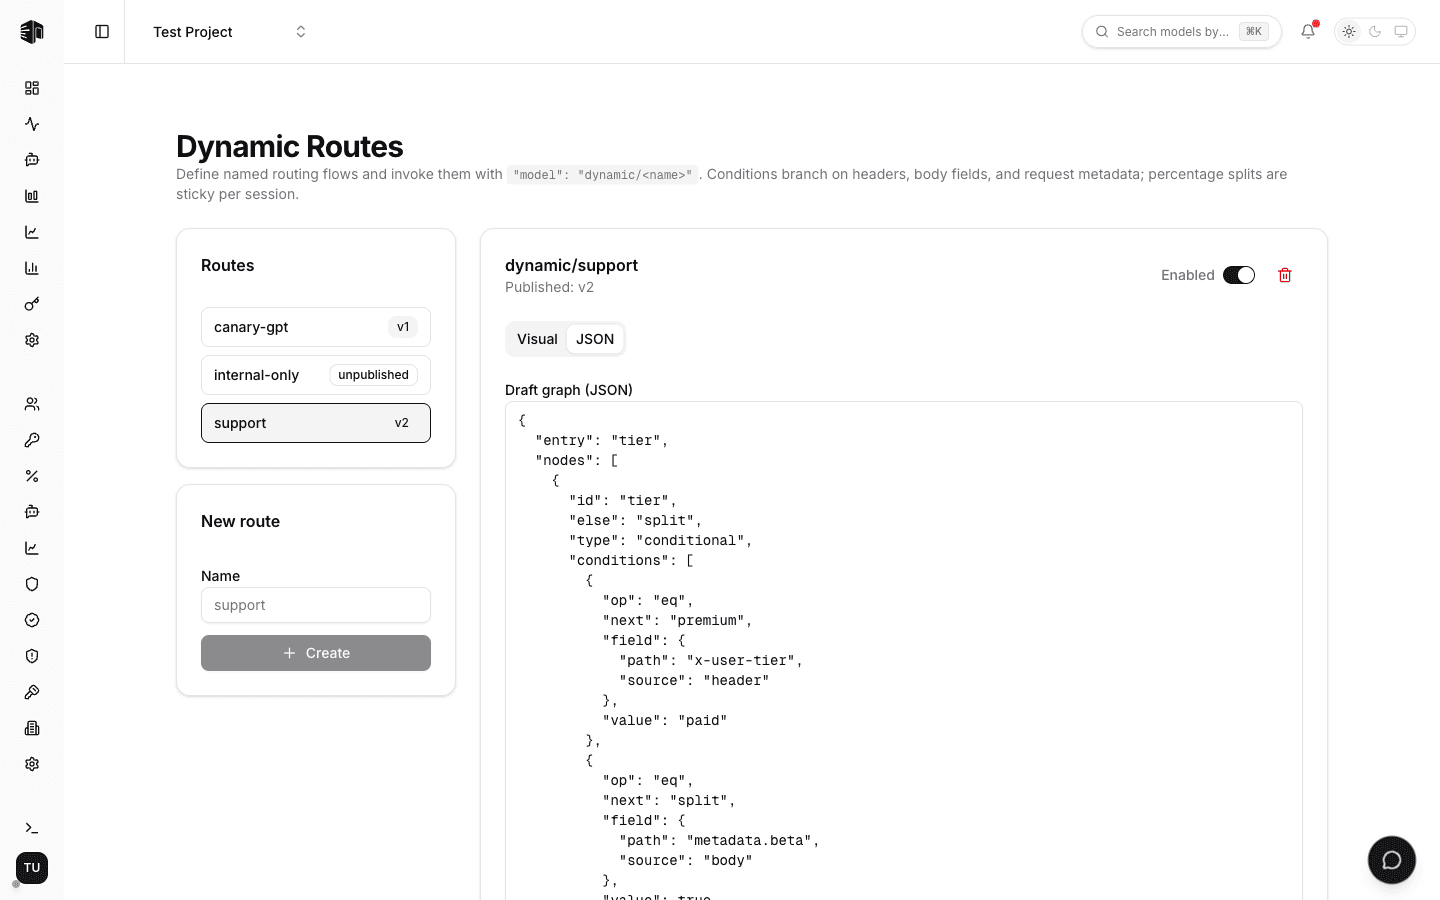Image resolution: width=1440 pixels, height=900 pixels.
Task: Click the Search models box
Action: [1182, 32]
